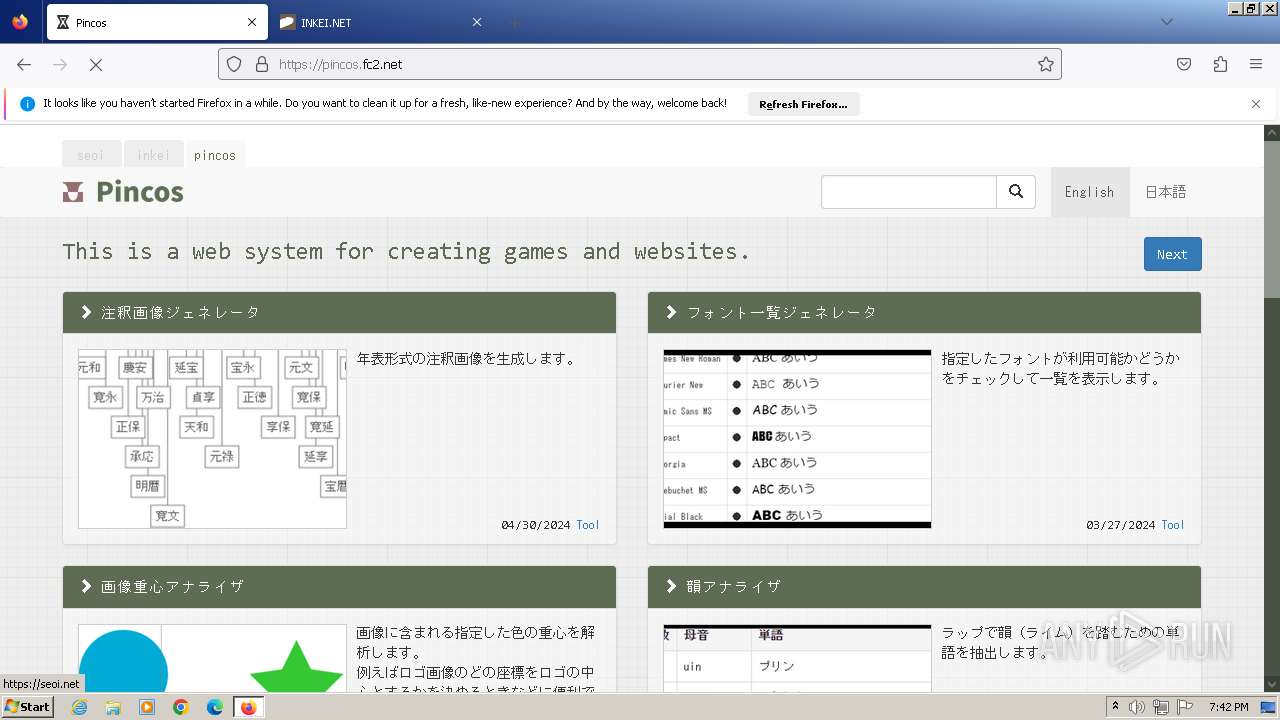Click the magnifier search button
Image resolution: width=1280 pixels, height=720 pixels.
1016,192
